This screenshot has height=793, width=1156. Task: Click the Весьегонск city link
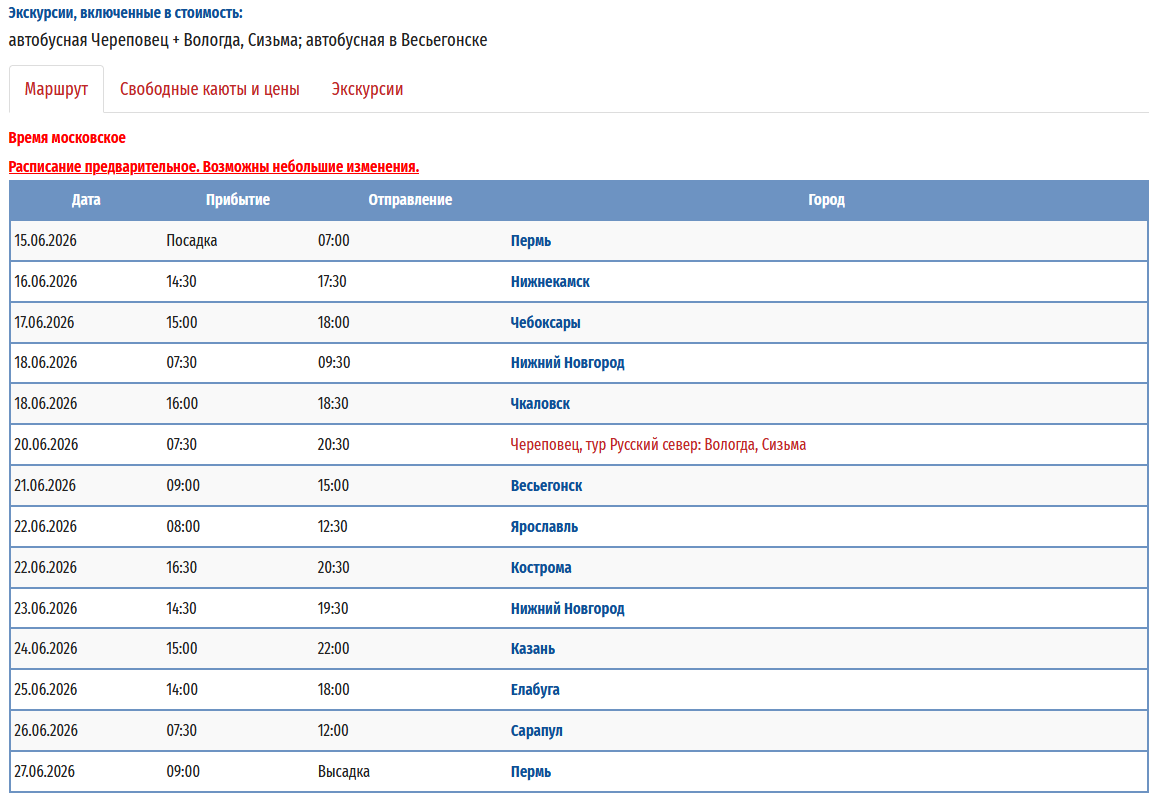[x=546, y=486]
